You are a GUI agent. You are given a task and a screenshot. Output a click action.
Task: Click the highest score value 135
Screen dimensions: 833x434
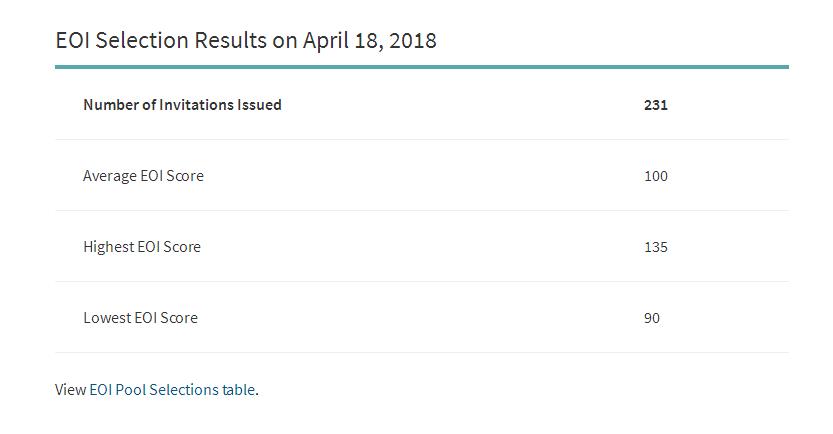[656, 247]
